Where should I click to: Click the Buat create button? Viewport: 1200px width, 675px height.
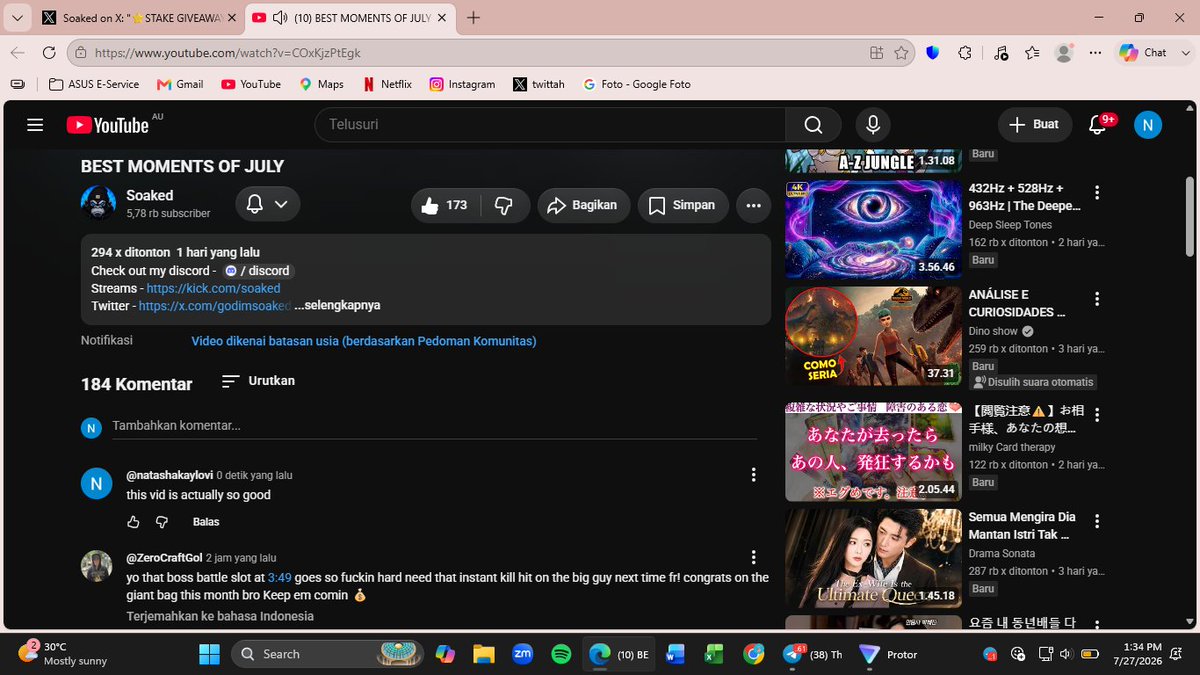tap(1035, 125)
